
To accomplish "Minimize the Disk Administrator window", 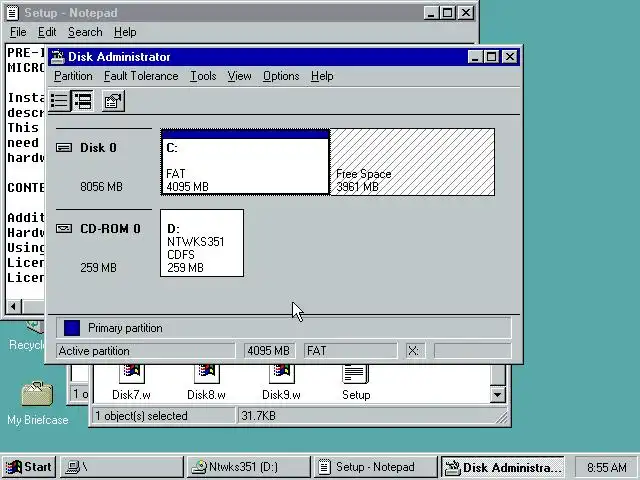I will click(475, 57).
